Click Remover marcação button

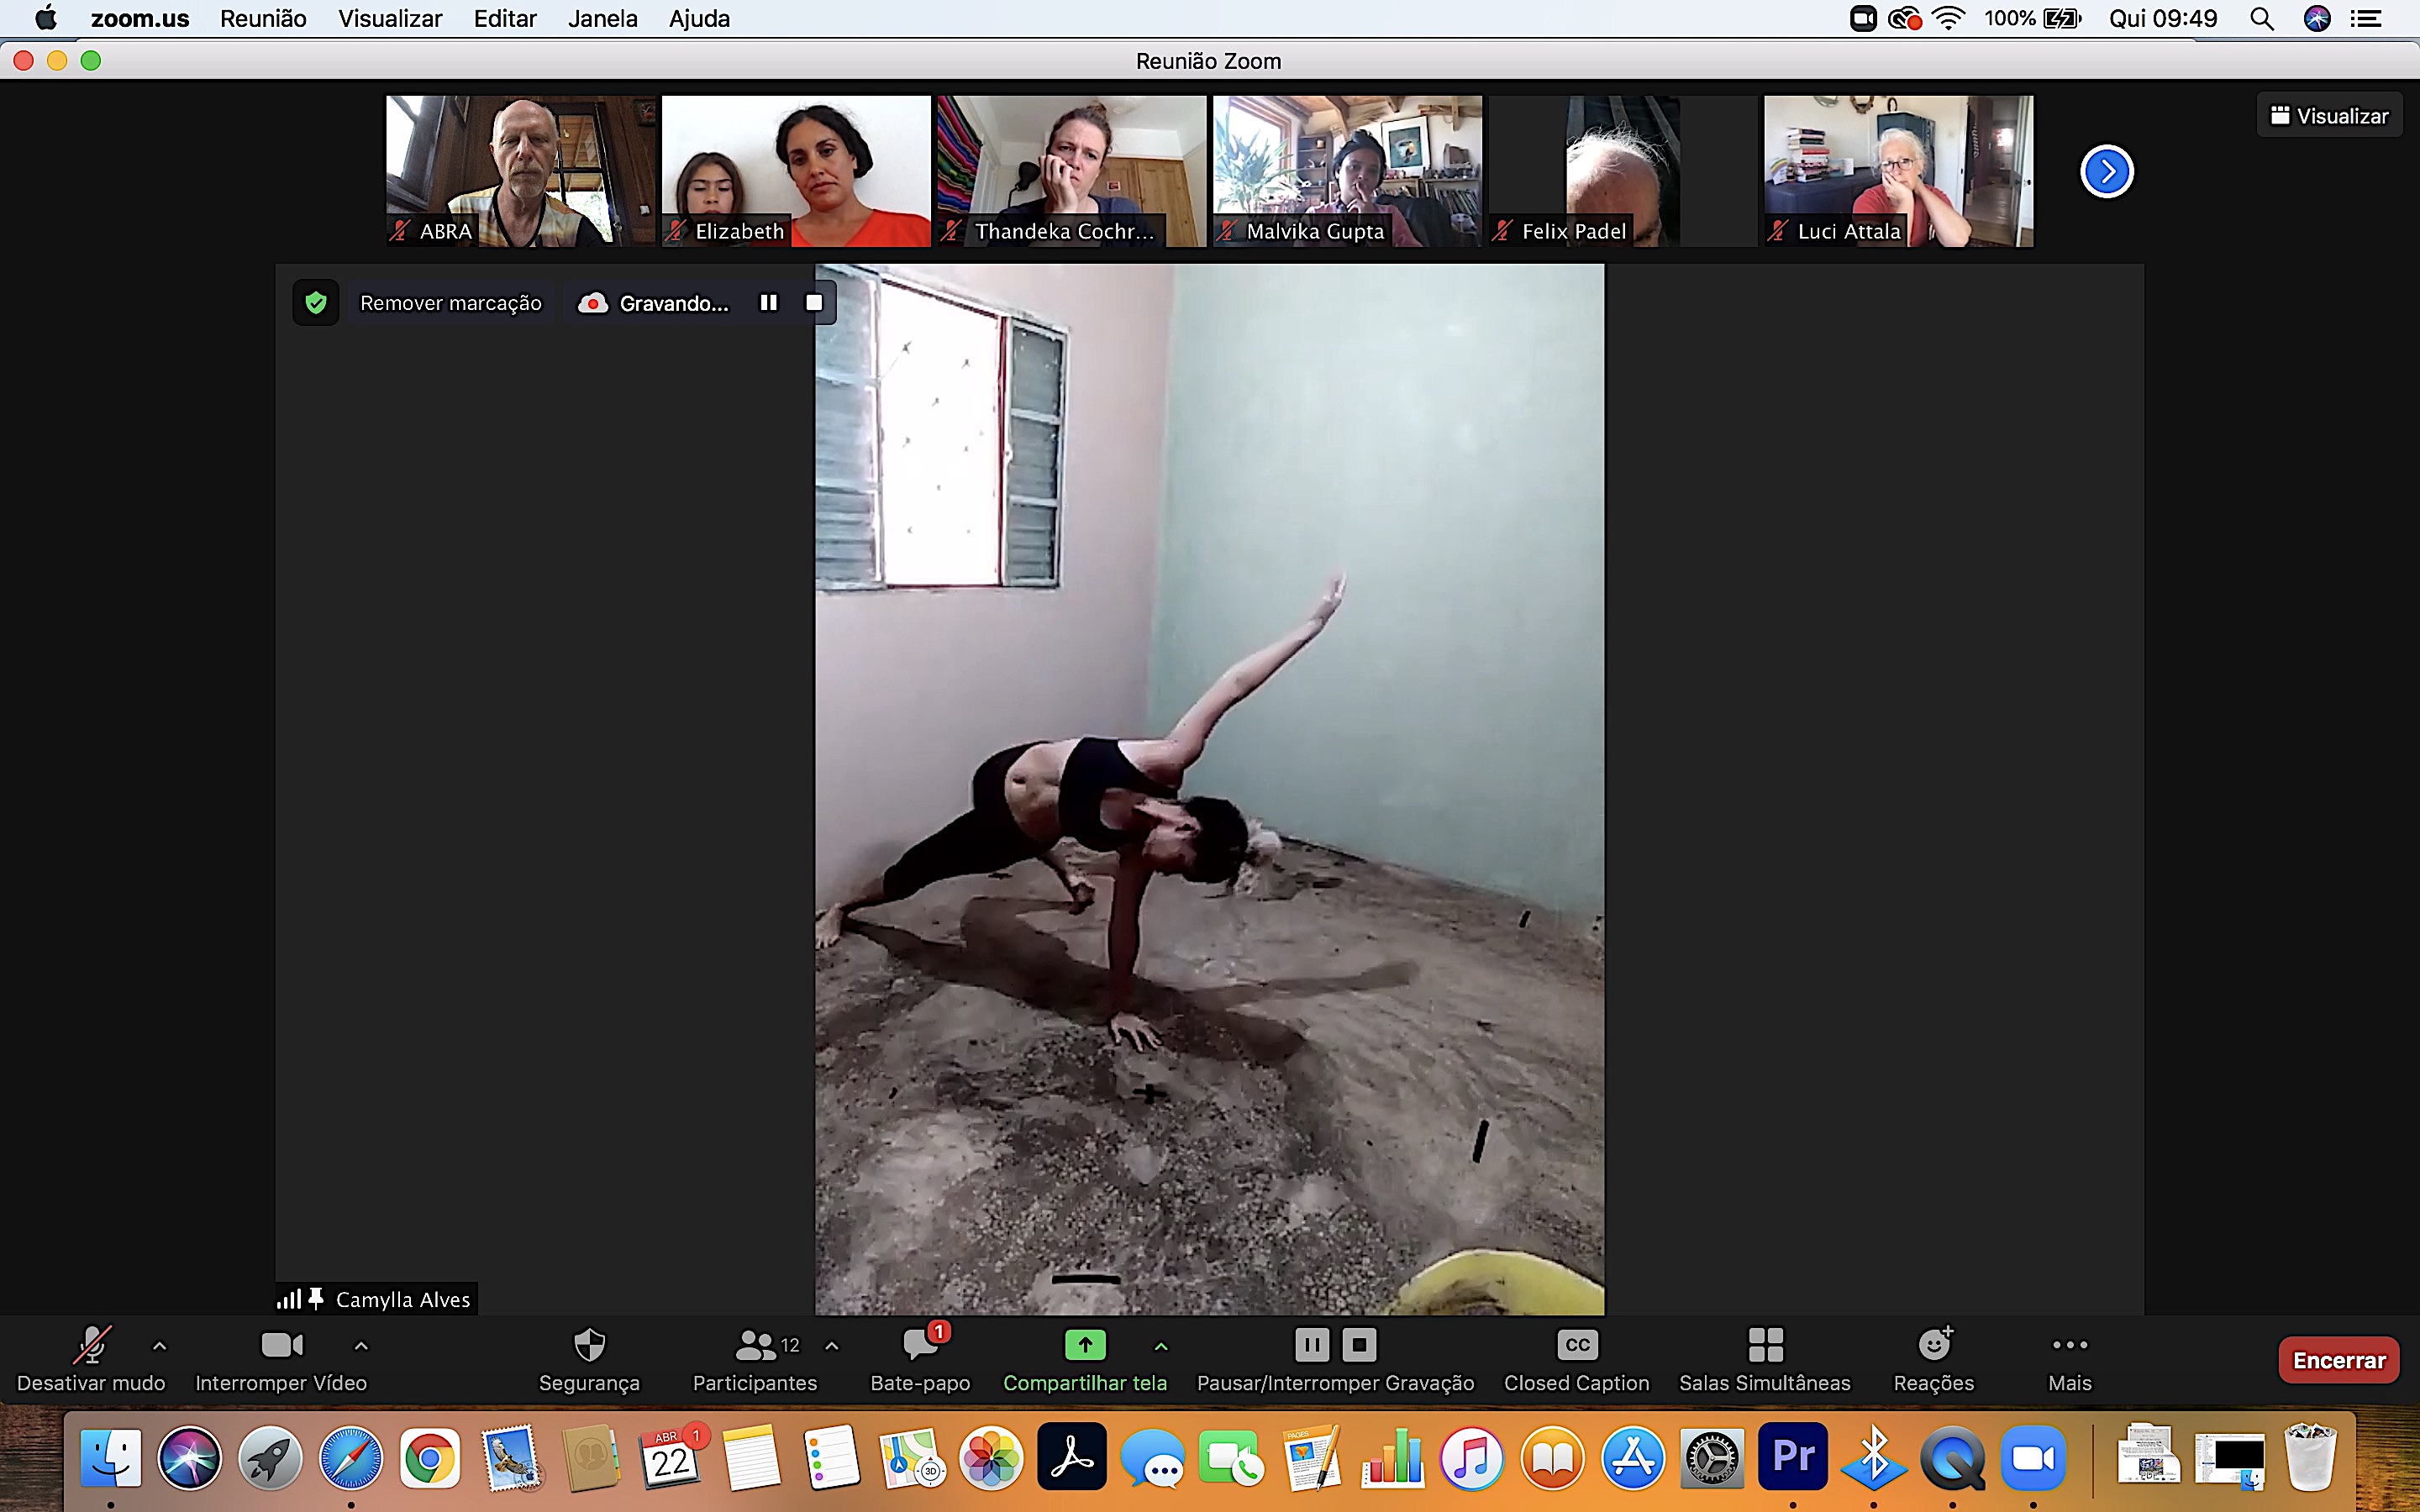(x=450, y=303)
